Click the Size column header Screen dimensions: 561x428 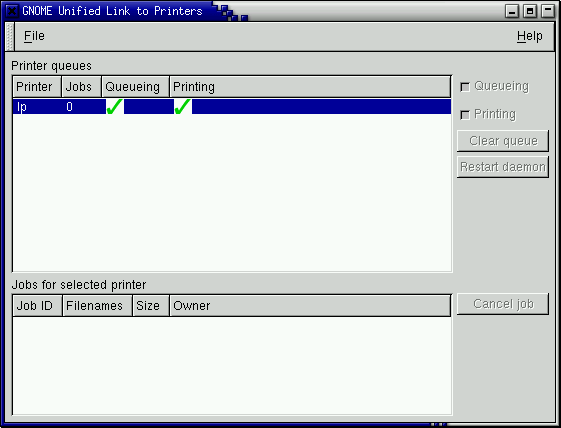tap(151, 306)
